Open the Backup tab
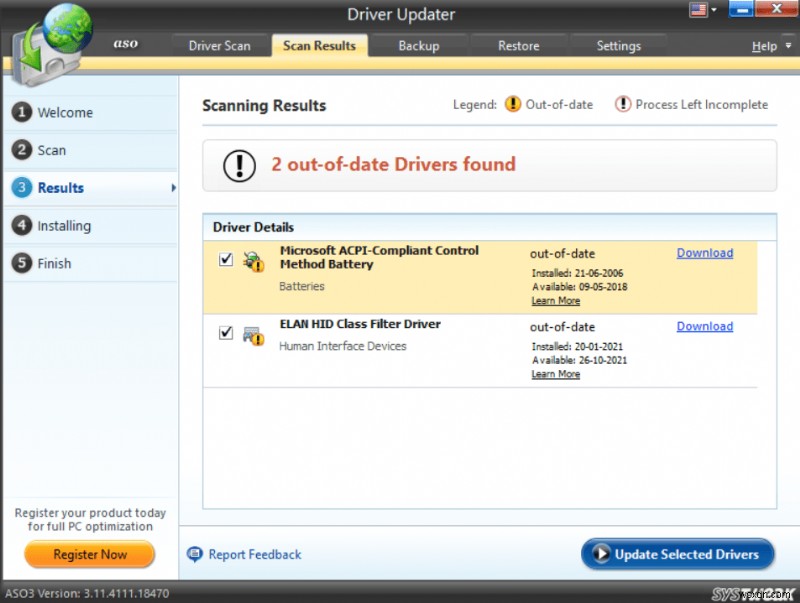This screenshot has width=800, height=603. 419,46
